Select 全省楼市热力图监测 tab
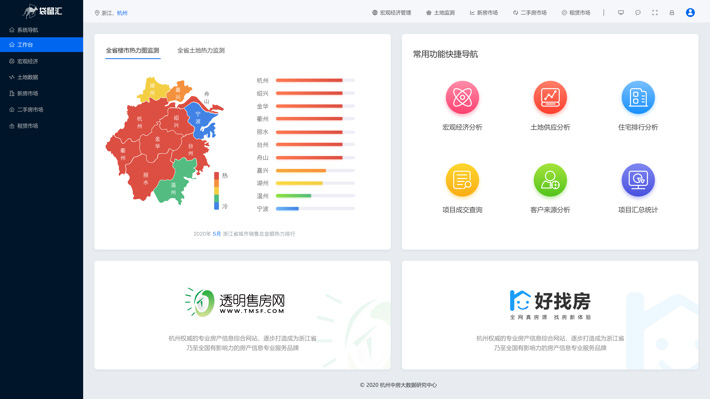The width and height of the screenshot is (710, 399). point(132,50)
